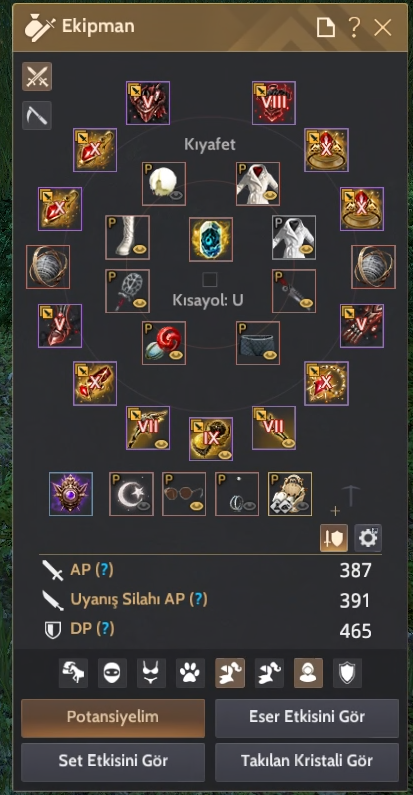The width and height of the screenshot is (413, 795).
Task: Click the blue question mark next to AP
Action: (103, 570)
